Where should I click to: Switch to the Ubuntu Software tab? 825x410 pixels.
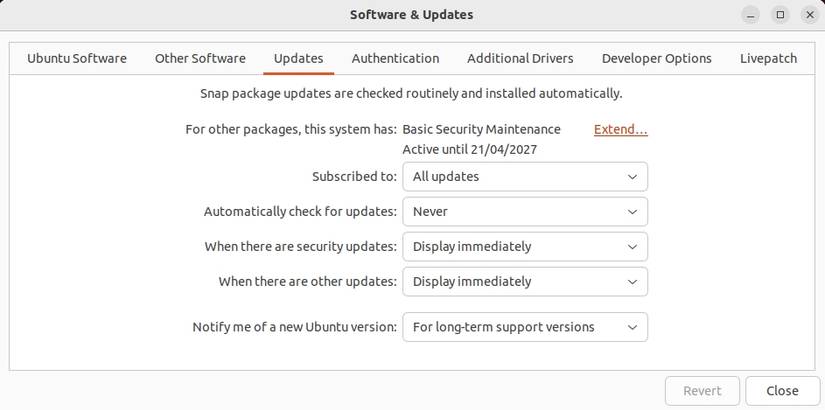point(77,58)
